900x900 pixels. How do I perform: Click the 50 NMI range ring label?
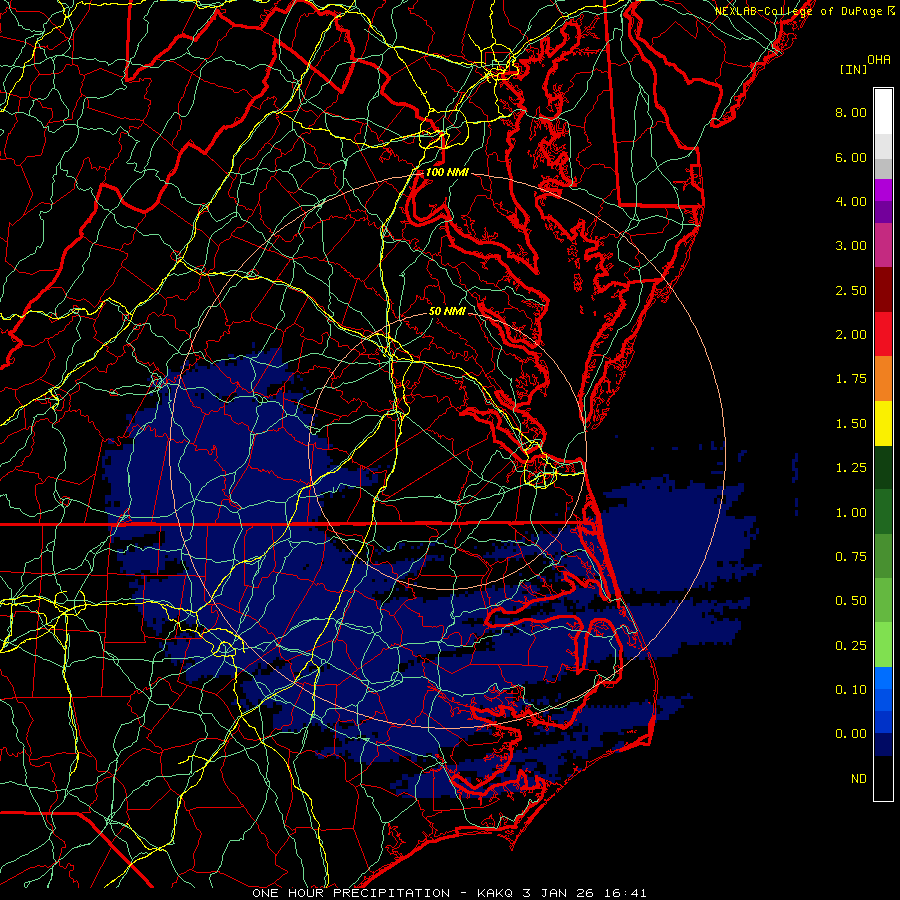(447, 311)
